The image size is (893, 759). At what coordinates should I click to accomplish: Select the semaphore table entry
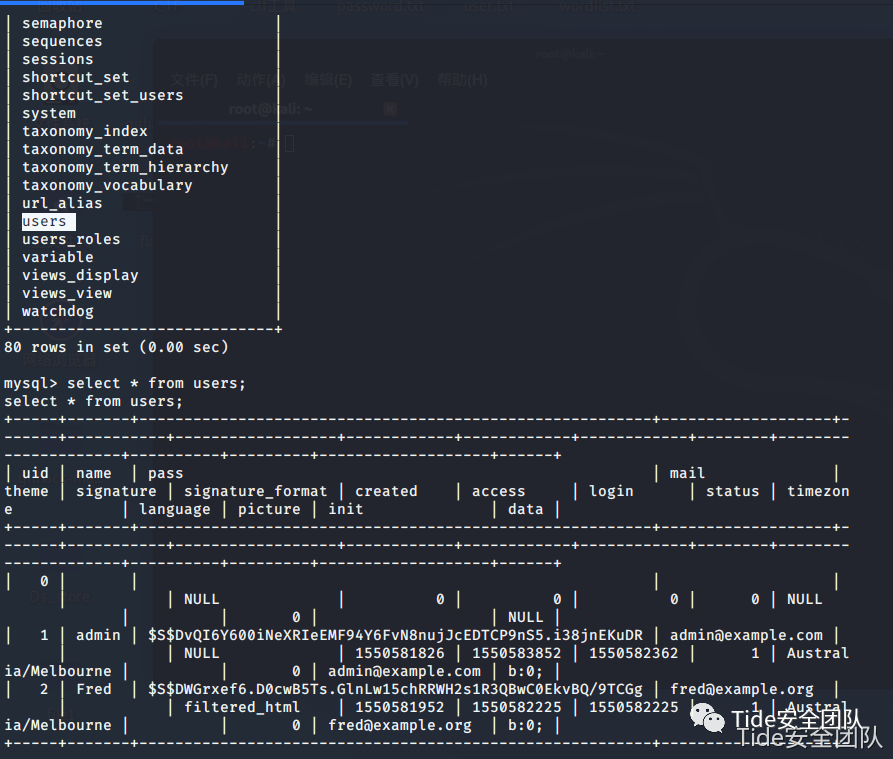pos(62,23)
